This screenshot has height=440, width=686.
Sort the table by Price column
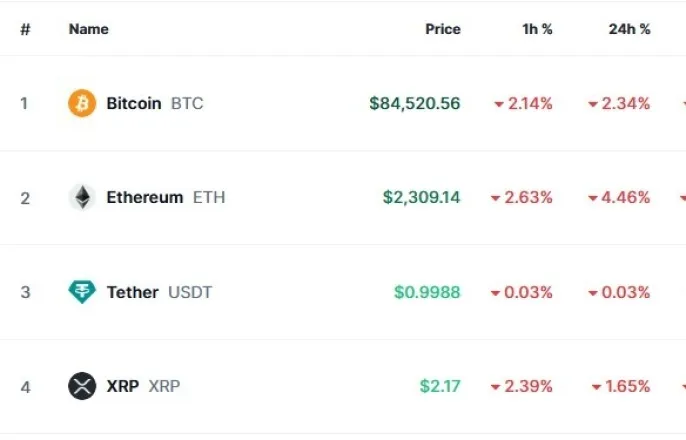click(443, 29)
